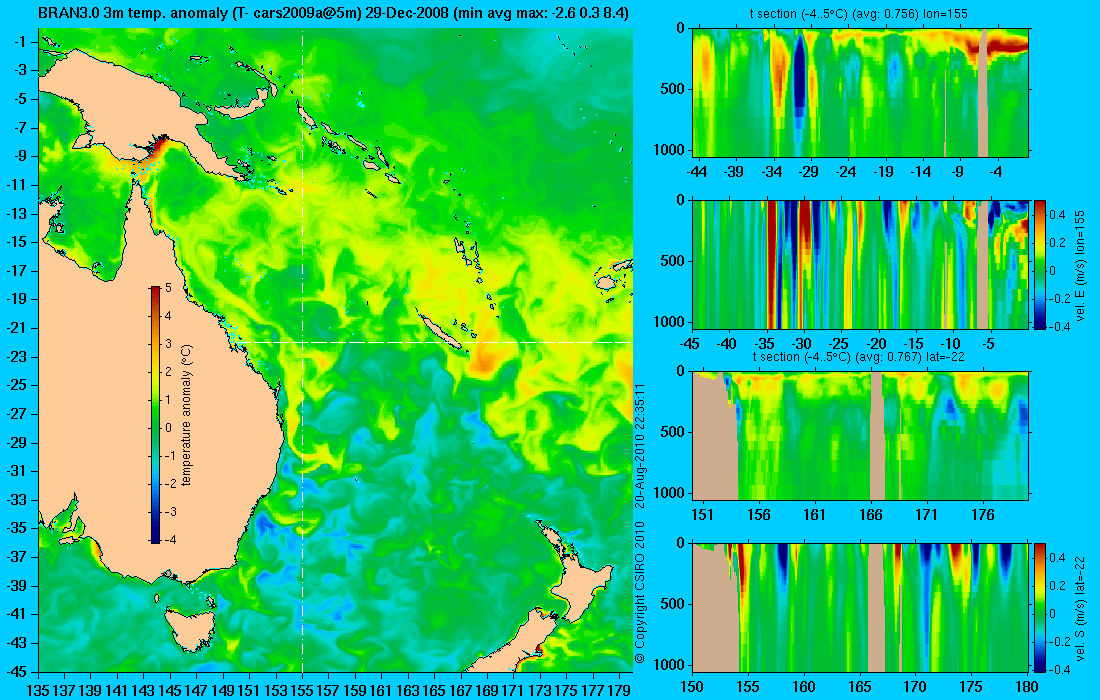Click the 'temperature anomaly (°C)' colorbar label
1100x700 pixels.
[187, 415]
